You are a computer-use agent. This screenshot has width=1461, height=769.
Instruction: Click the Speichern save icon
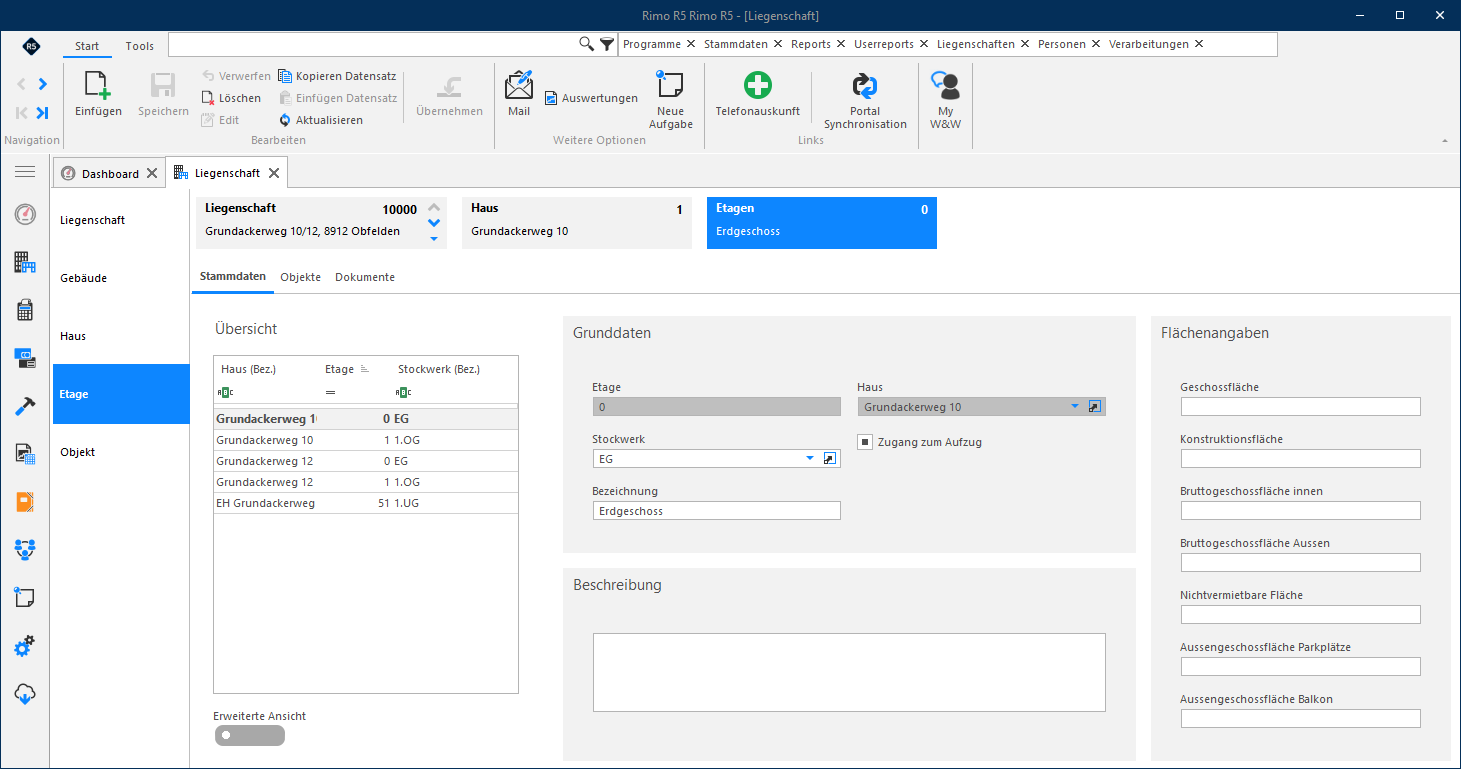(163, 87)
